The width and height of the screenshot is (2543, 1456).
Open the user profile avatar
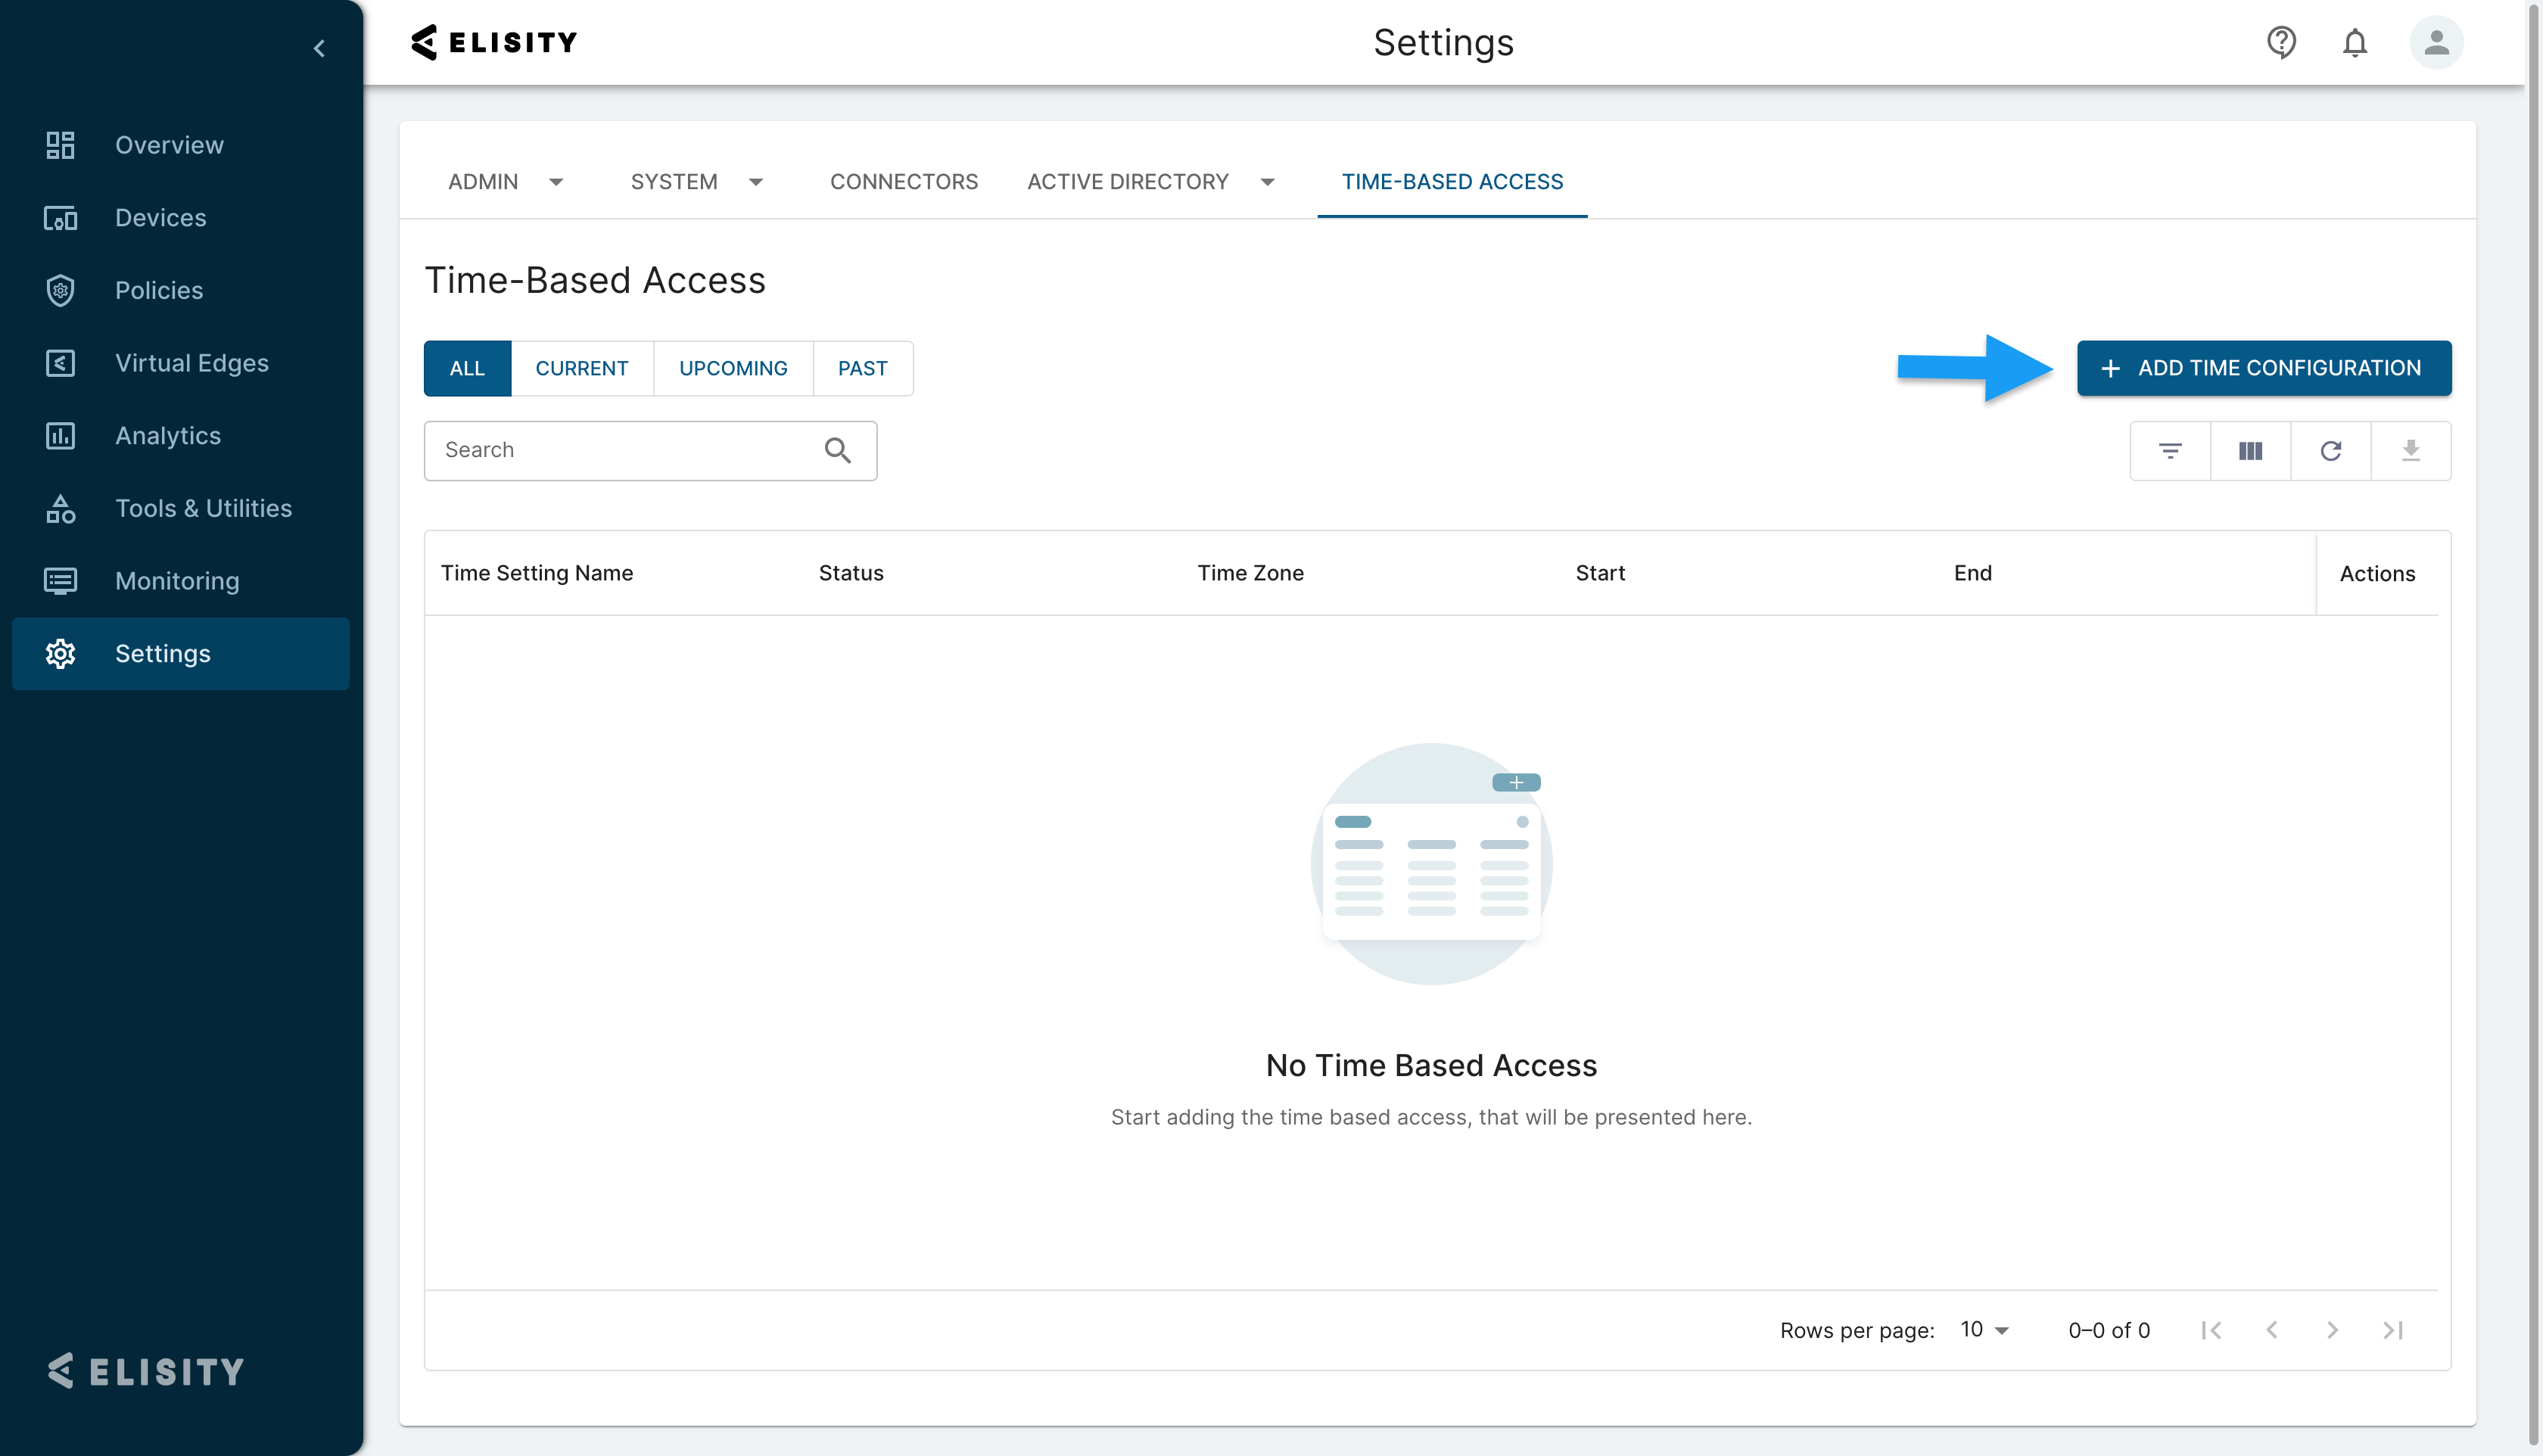point(2436,42)
